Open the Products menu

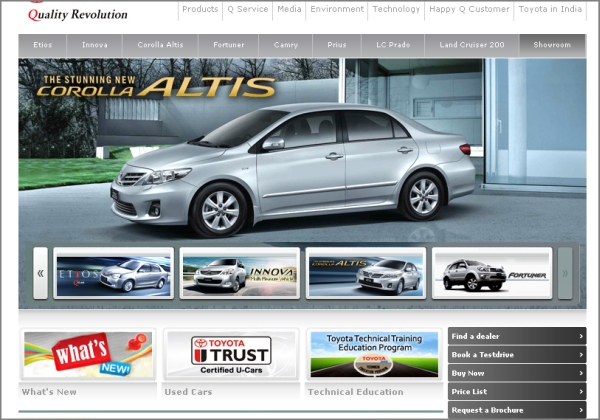tap(200, 9)
